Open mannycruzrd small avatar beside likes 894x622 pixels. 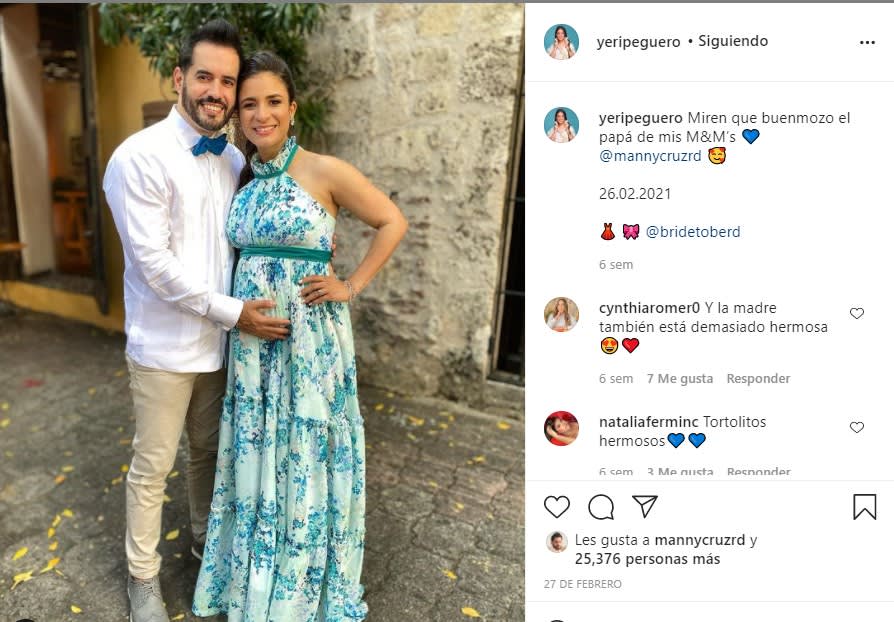coord(556,542)
